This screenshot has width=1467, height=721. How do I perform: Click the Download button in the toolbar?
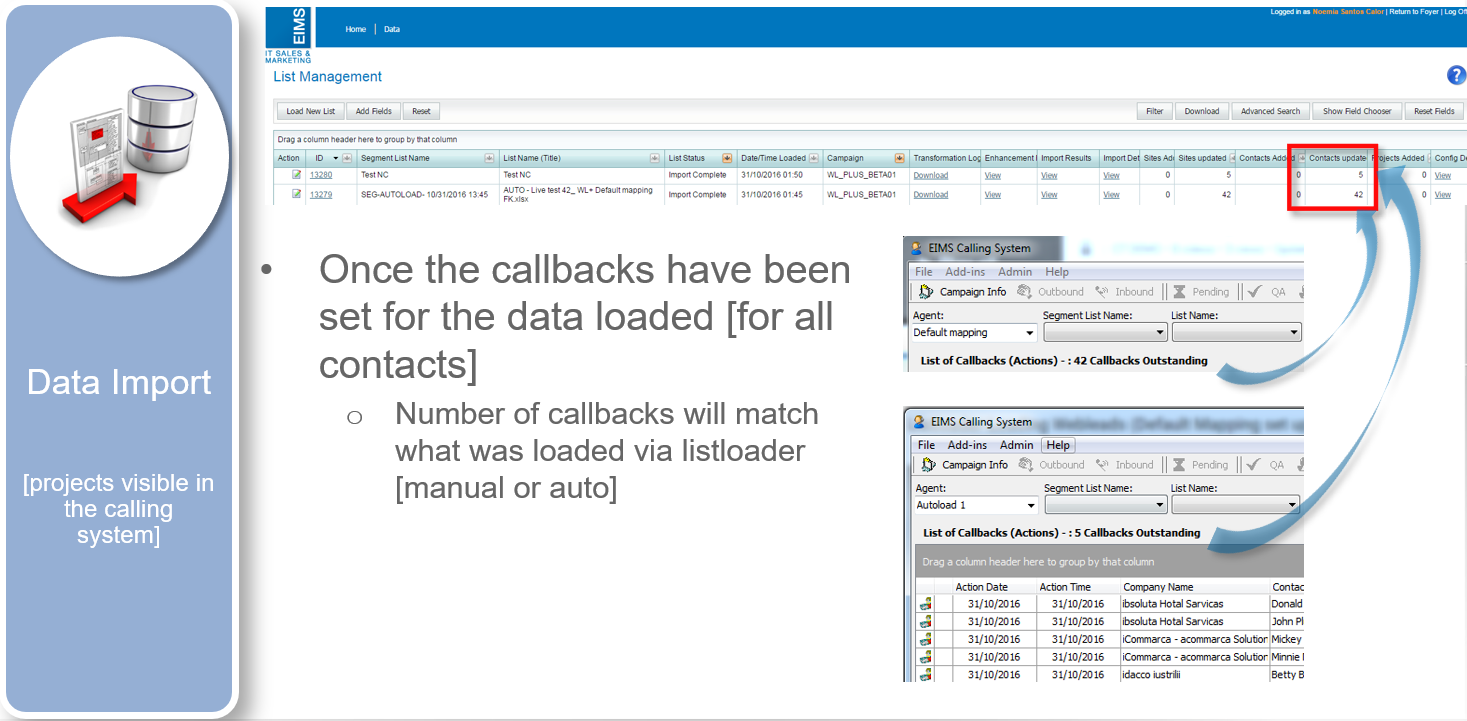pyautogui.click(x=1202, y=111)
